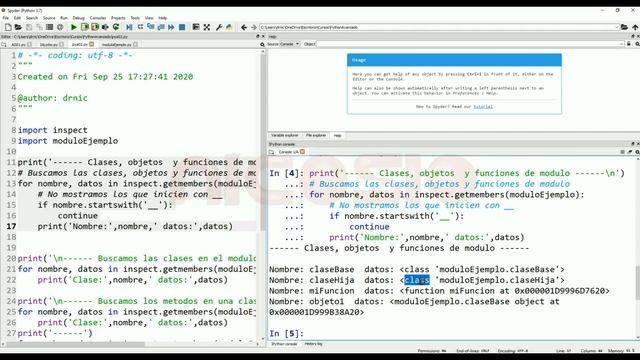
Task: Close the active editor tab with the red X
Action: pyautogui.click(x=92, y=44)
